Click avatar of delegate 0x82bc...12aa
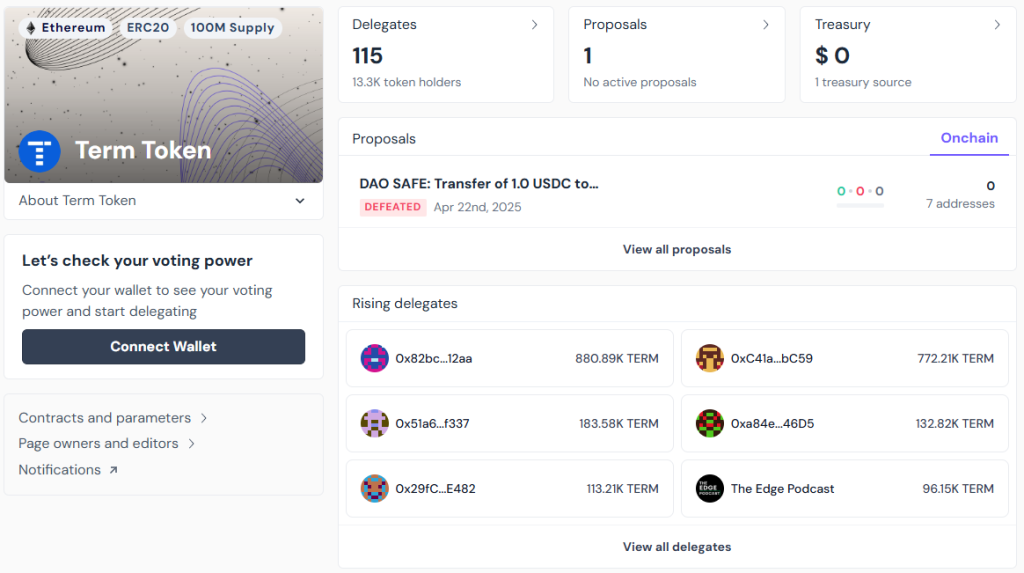The width and height of the screenshot is (1024, 573). (x=374, y=358)
